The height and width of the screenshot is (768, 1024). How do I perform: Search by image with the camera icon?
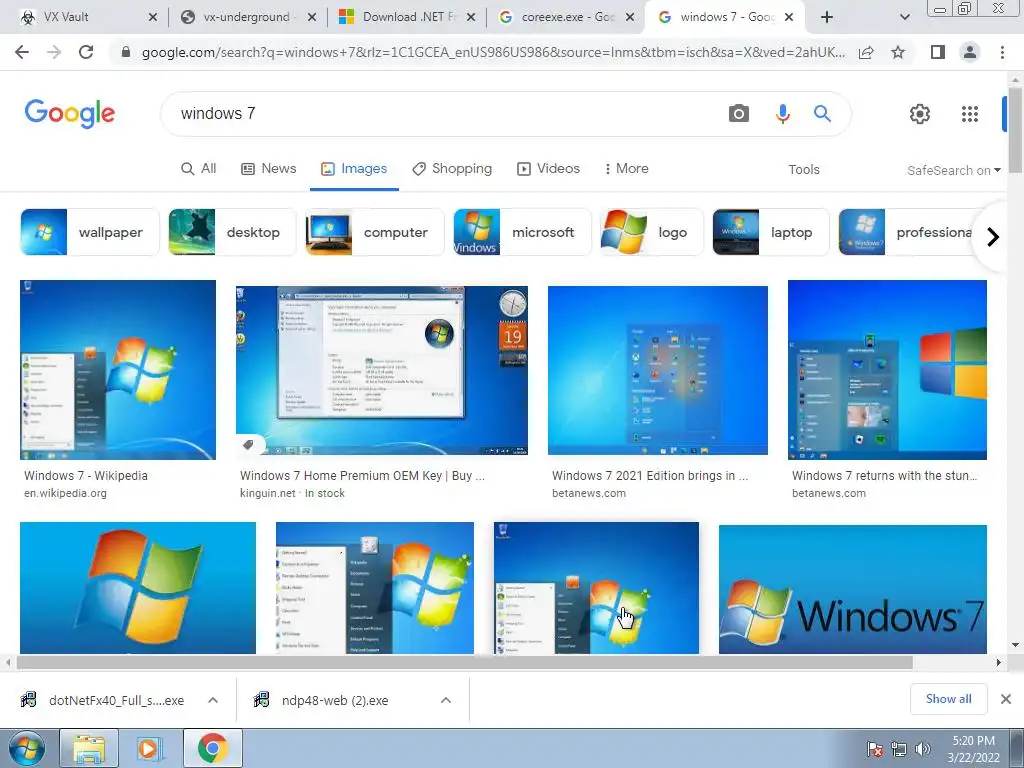click(x=739, y=114)
